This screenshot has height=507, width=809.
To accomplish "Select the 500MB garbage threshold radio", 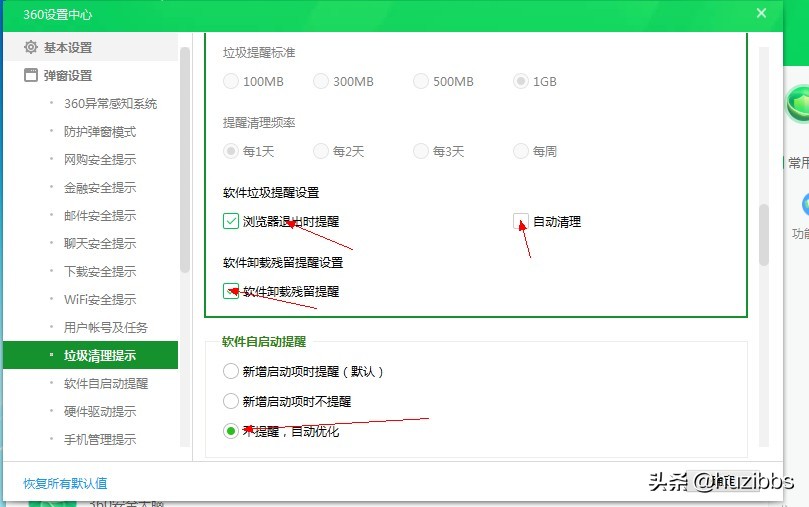I will click(421, 81).
